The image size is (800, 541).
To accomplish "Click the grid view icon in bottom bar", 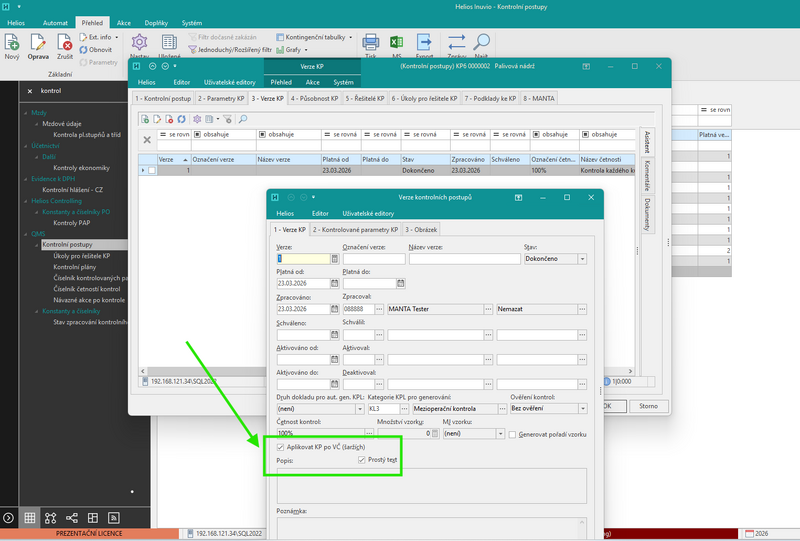I will click(x=30, y=518).
